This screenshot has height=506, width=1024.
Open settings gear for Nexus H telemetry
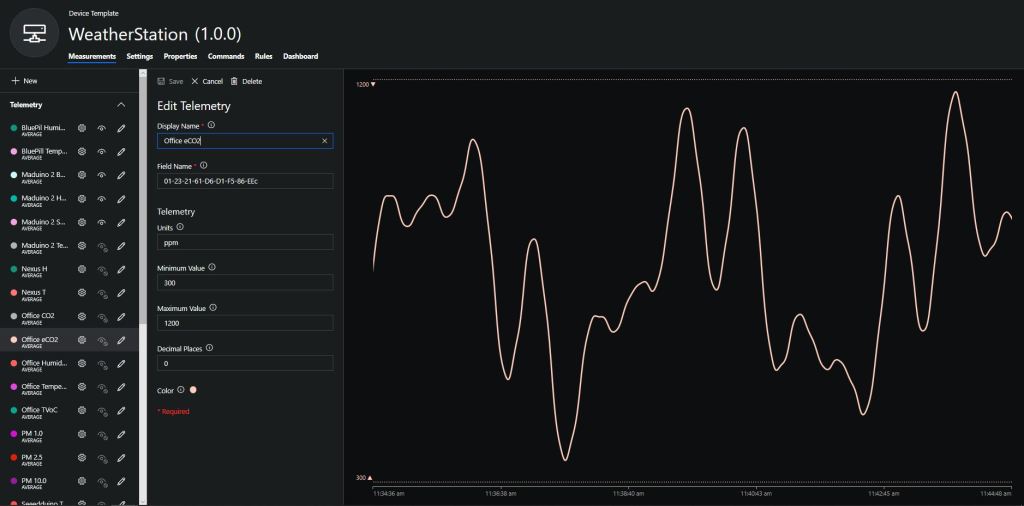tap(82, 269)
